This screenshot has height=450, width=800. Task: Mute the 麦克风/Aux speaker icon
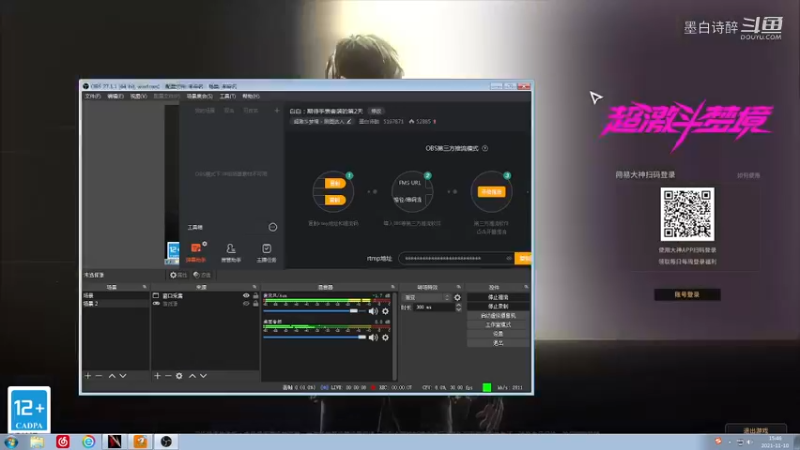coord(373,311)
